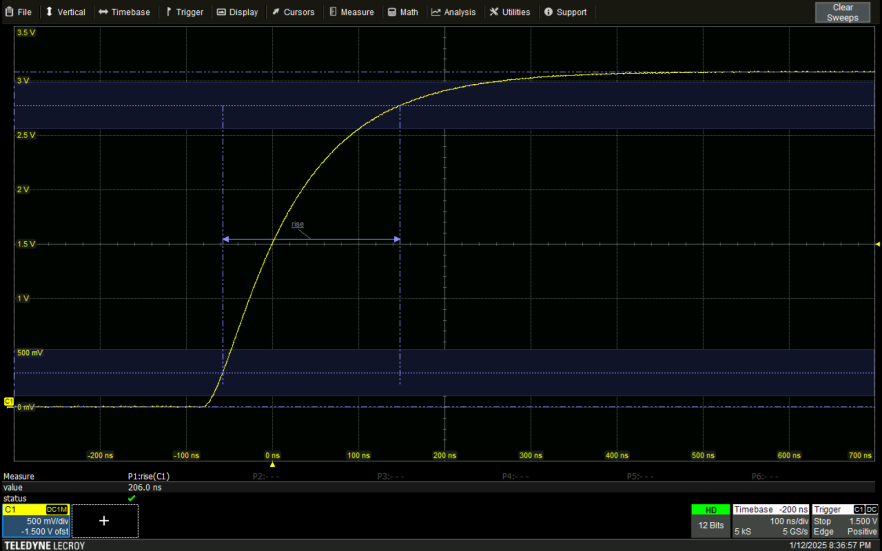Viewport: 882px width, 551px height.
Task: Click the 'rise' annotation label on waveform
Action: tap(298, 224)
